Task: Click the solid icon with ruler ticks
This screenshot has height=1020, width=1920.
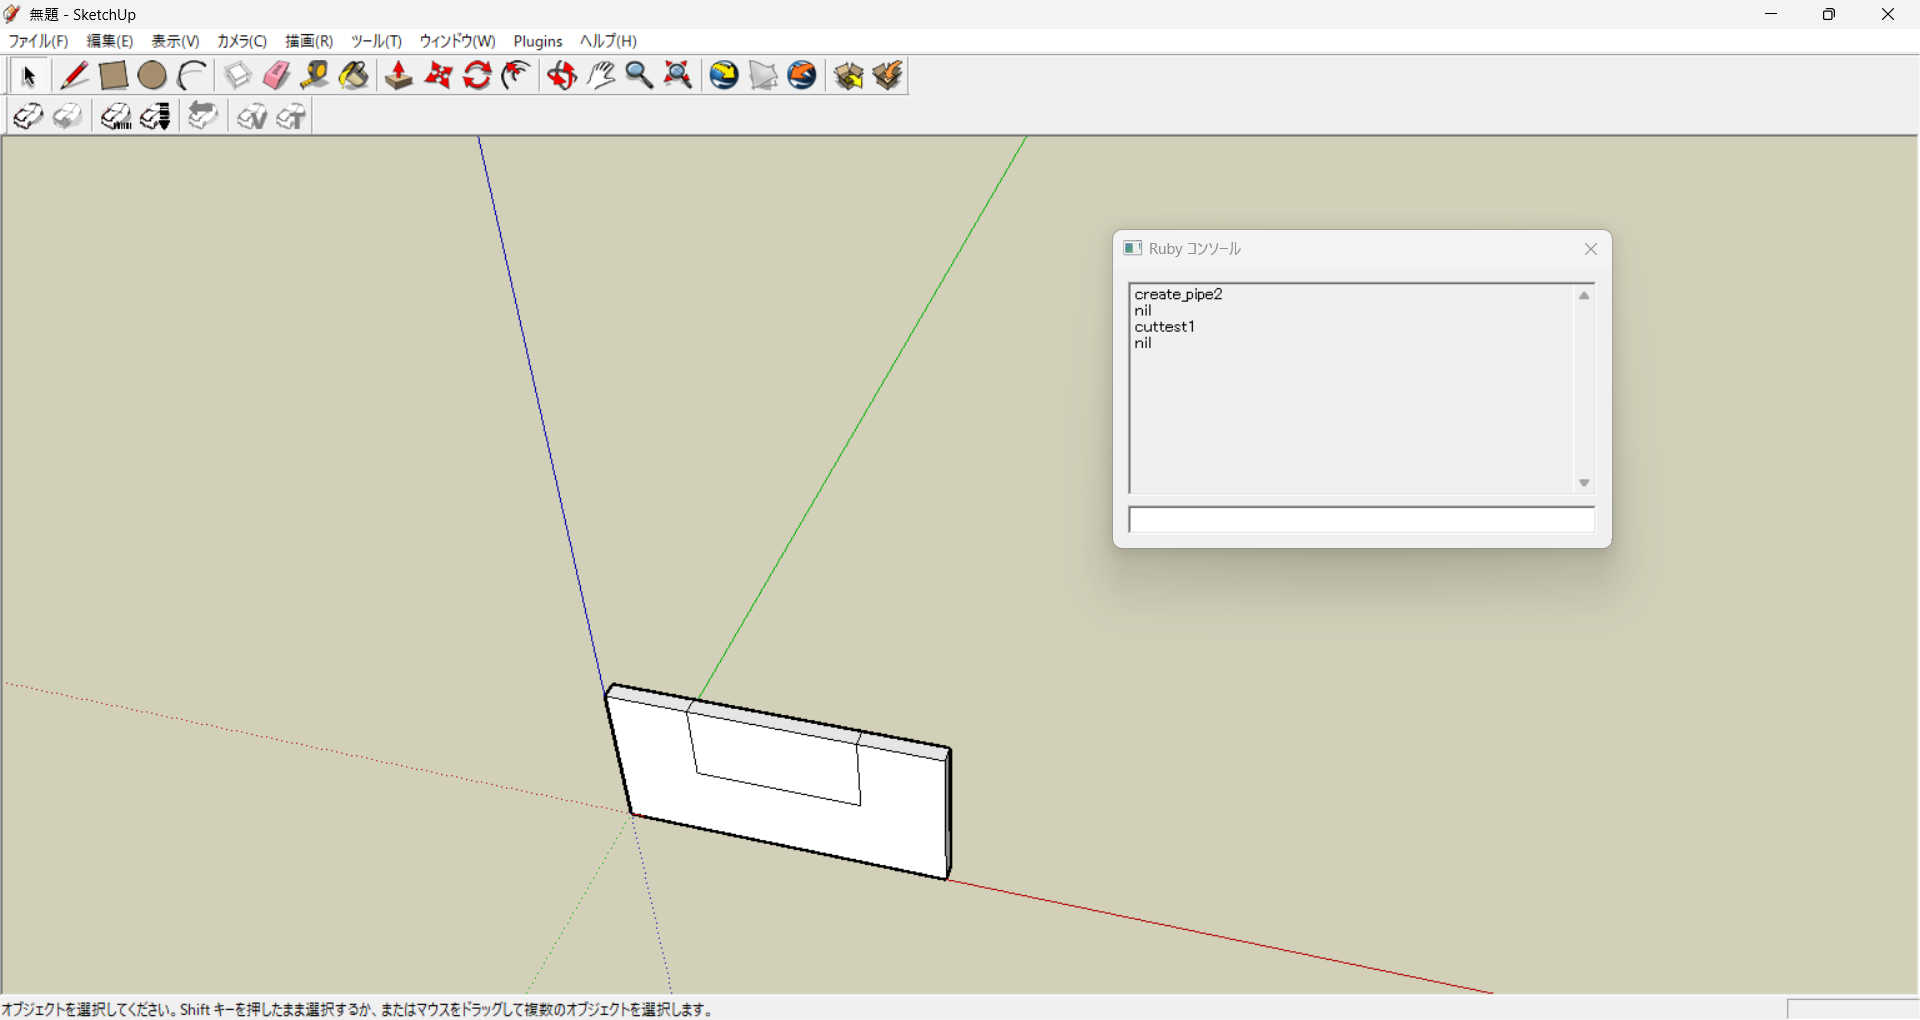Action: pos(116,117)
